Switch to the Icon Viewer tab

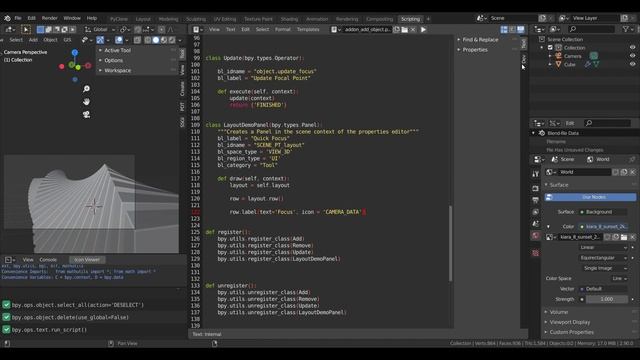(x=87, y=260)
